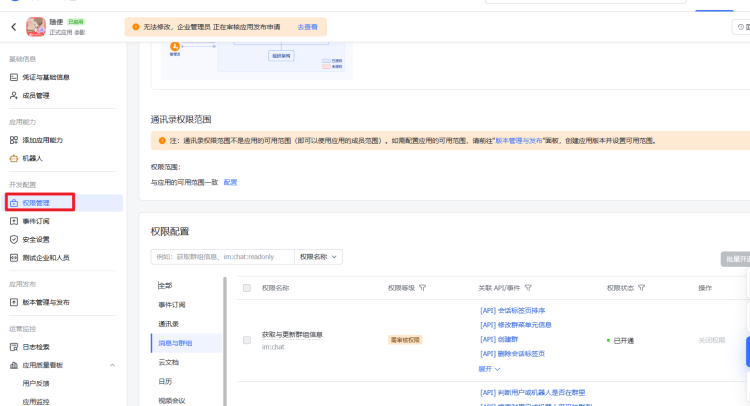
Task: Check the box for 获取与更新群组信息 row
Action: tap(247, 340)
